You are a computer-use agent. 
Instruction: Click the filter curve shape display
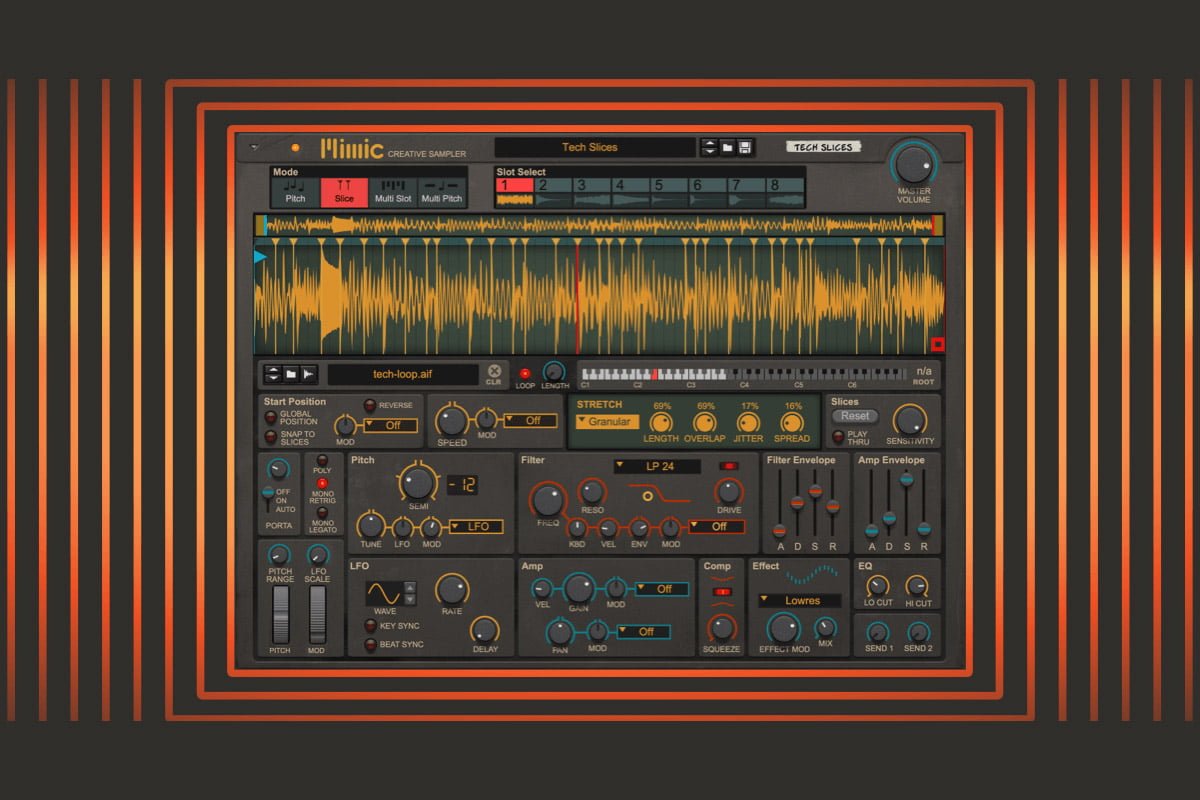tap(660, 496)
